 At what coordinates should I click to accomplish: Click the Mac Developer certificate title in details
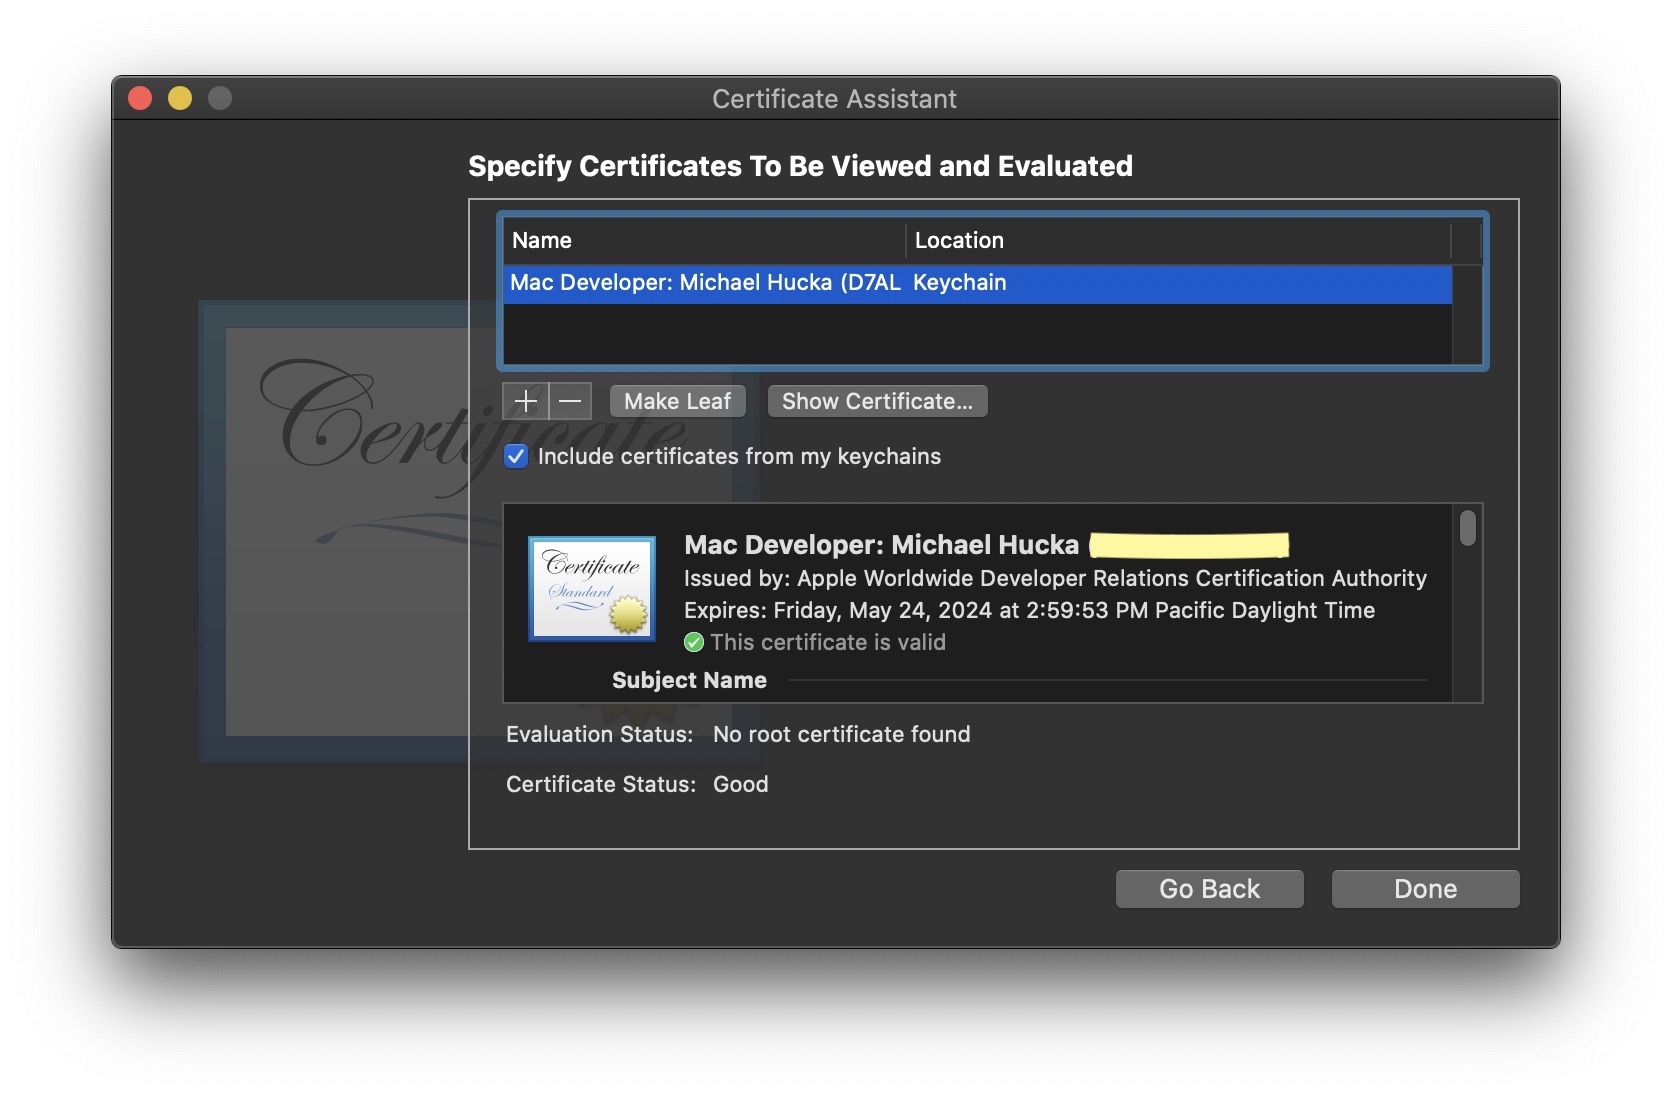coord(881,545)
